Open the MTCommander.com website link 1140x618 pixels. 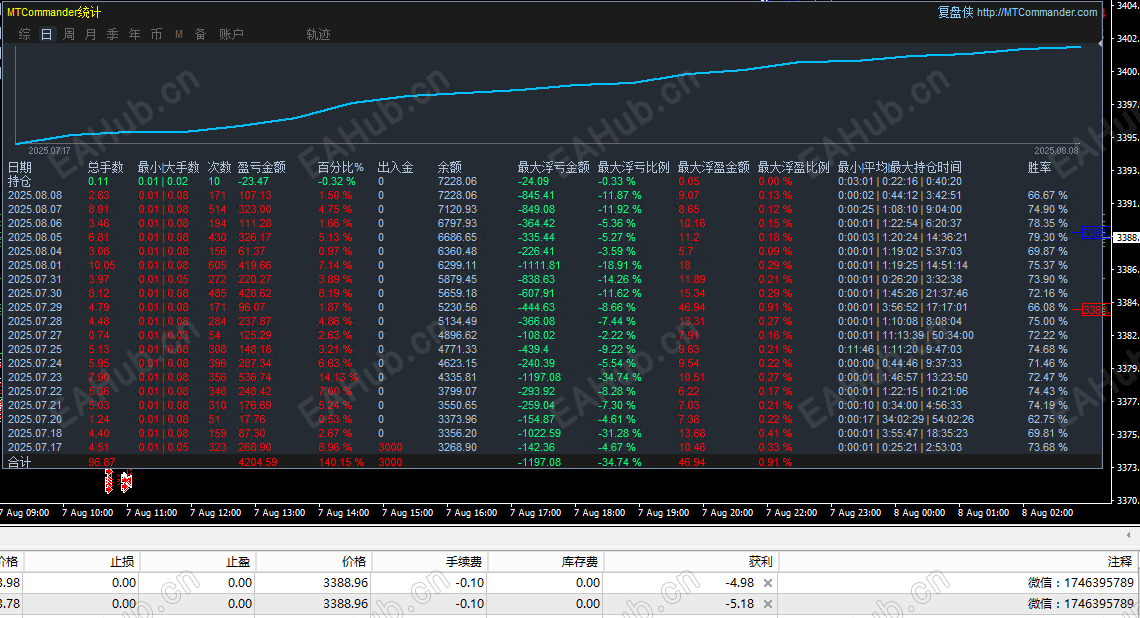(x=1037, y=12)
